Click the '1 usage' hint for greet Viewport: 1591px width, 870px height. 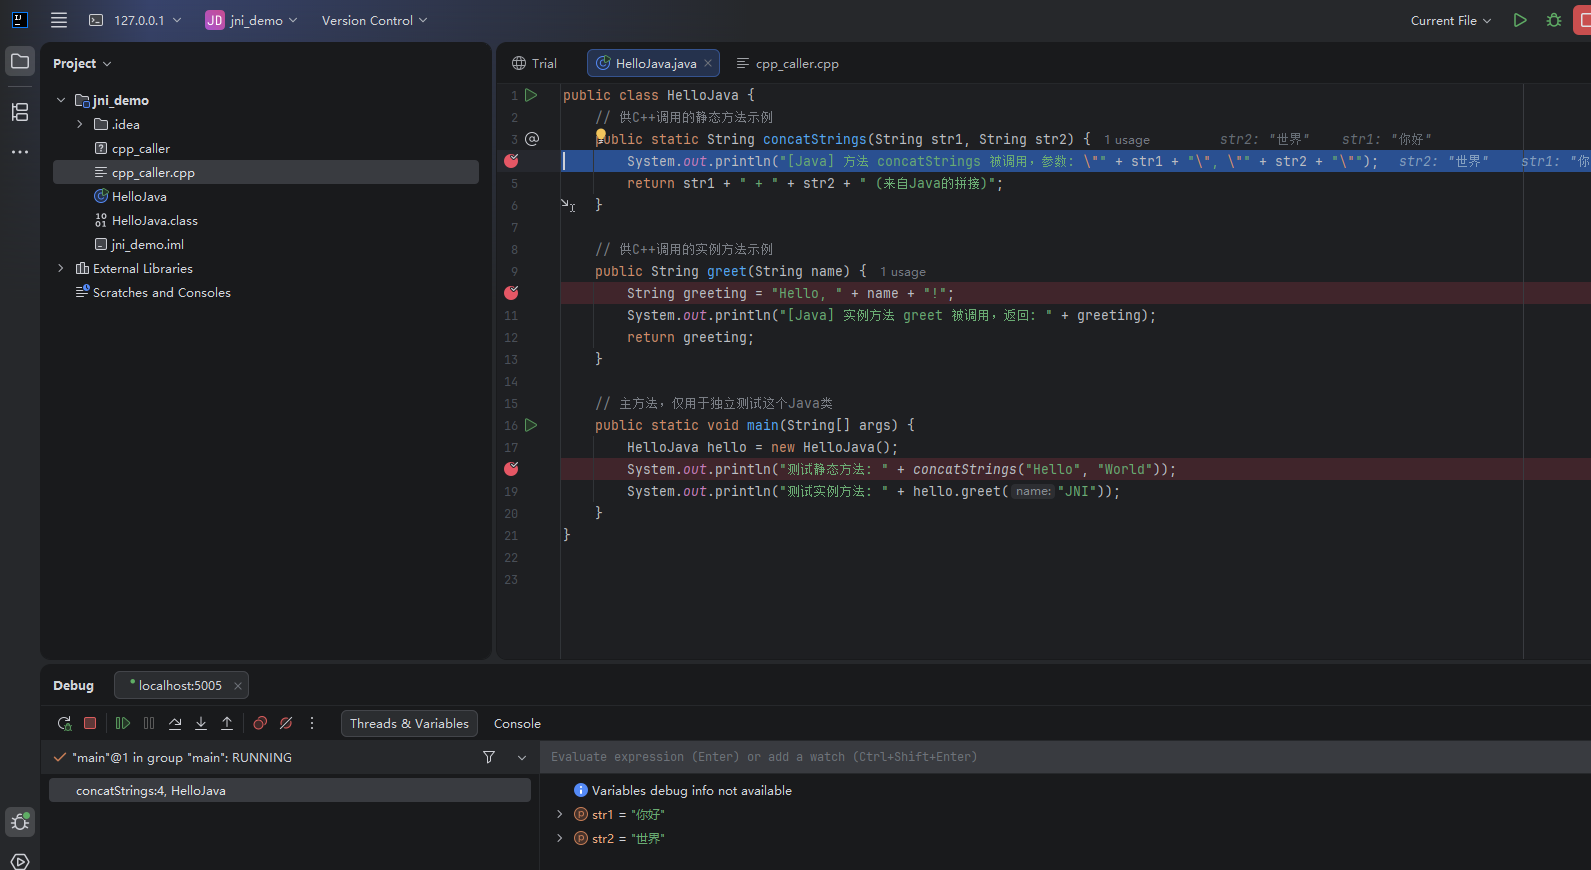coord(903,272)
